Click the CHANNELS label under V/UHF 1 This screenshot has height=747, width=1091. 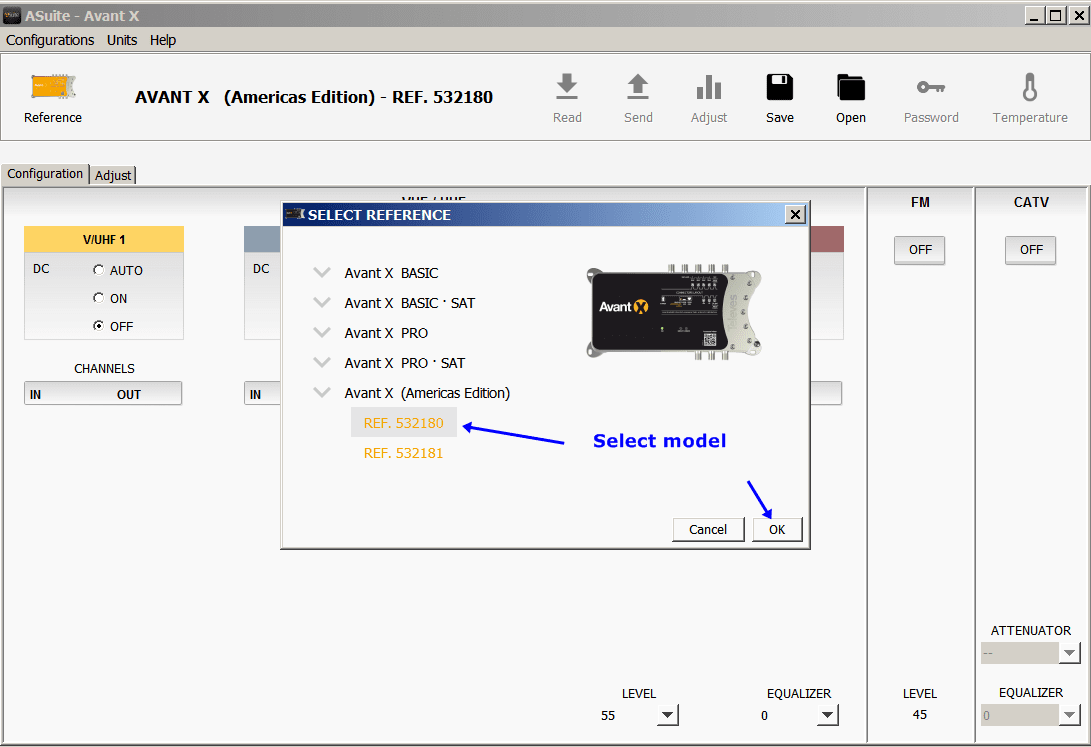click(x=104, y=369)
